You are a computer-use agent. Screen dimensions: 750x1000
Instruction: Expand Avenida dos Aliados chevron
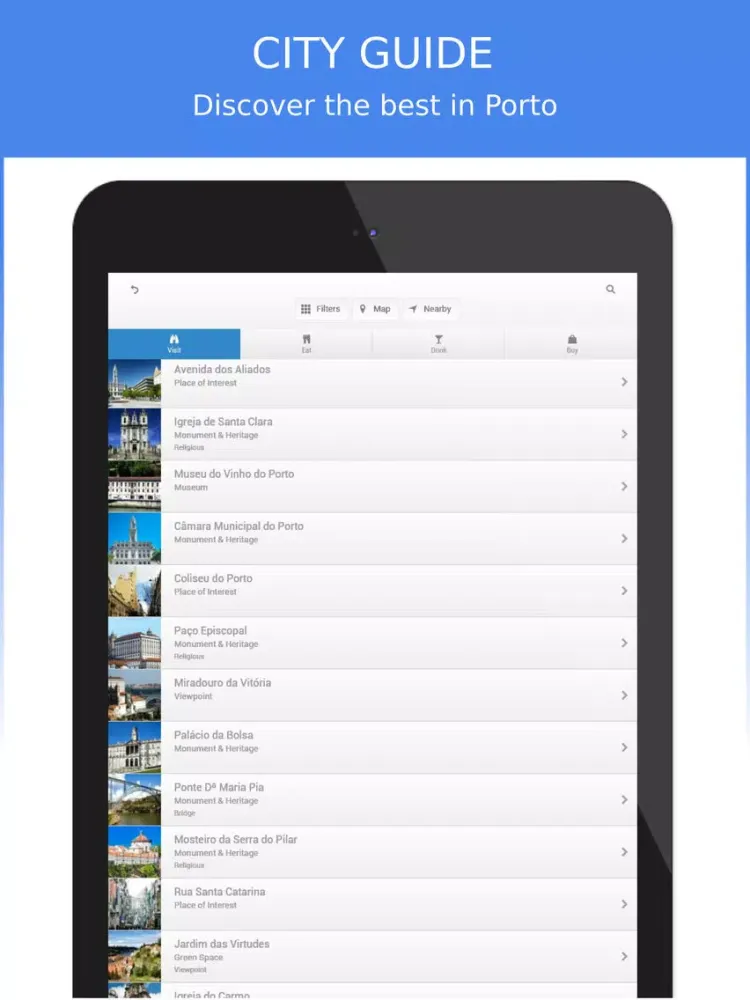[x=624, y=382]
